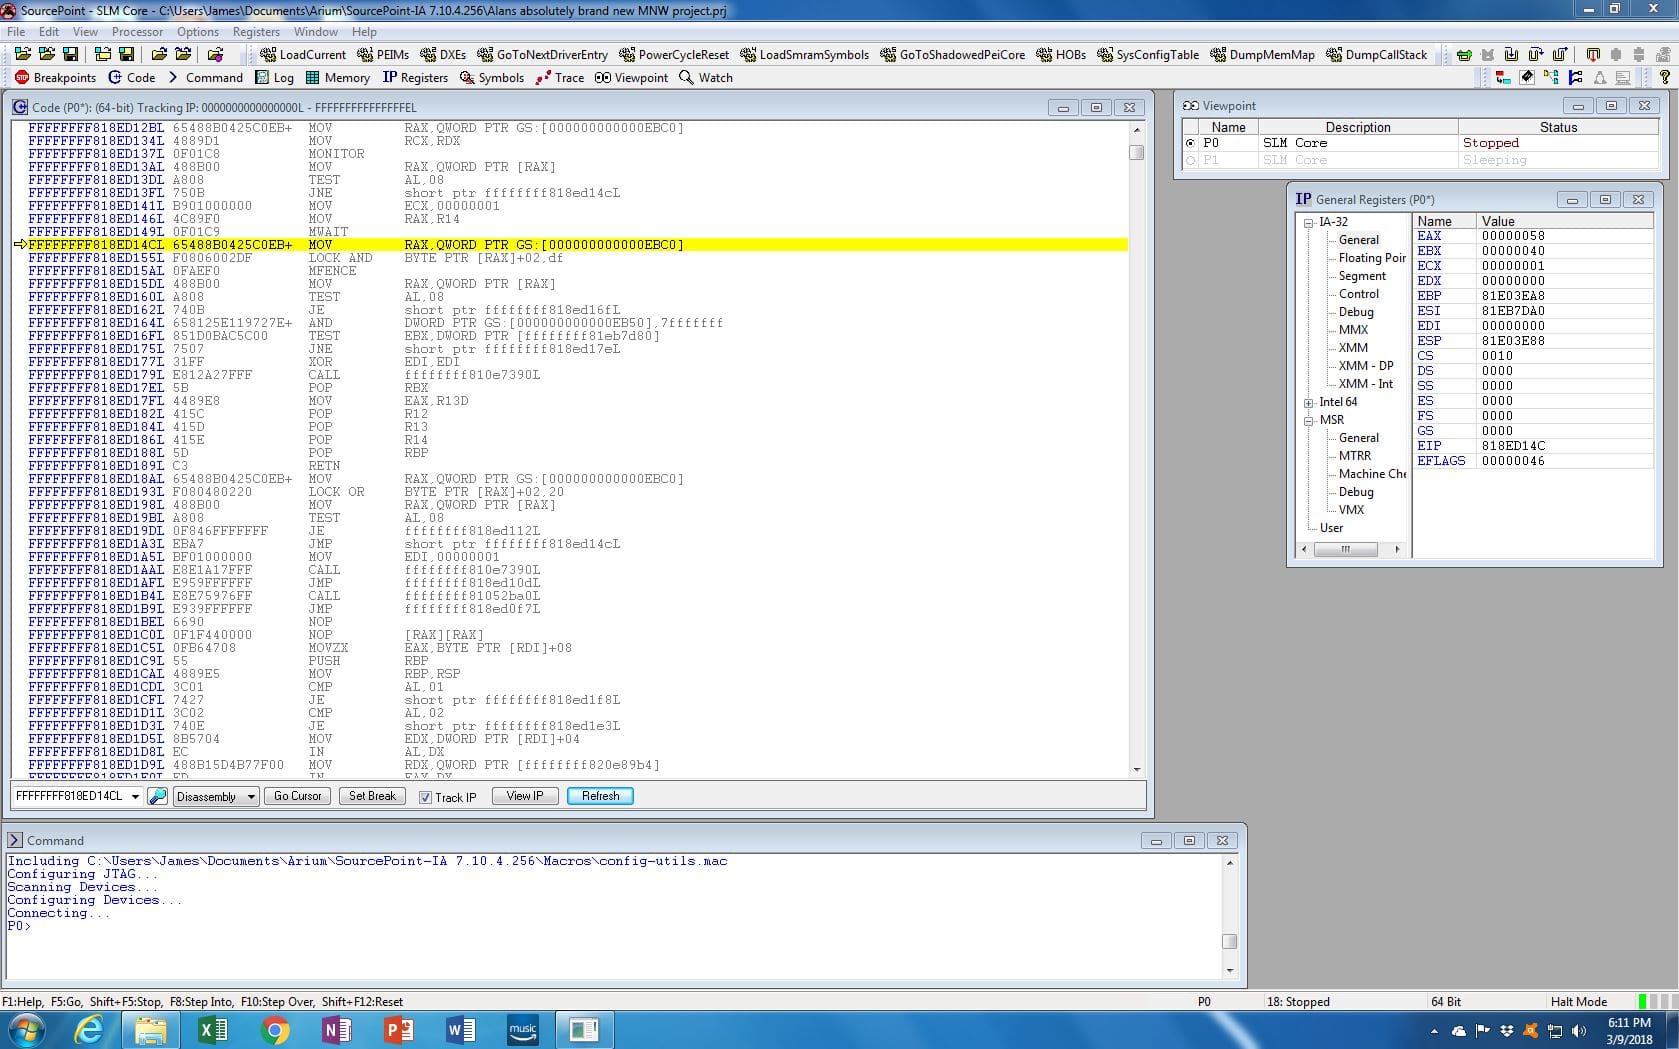Open the Edit menu

[x=49, y=31]
